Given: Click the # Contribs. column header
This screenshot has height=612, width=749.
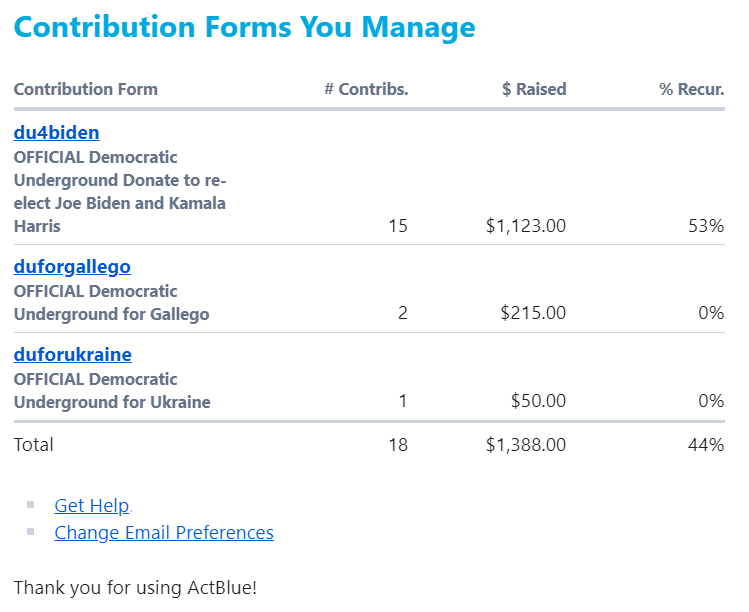Looking at the screenshot, I should pyautogui.click(x=366, y=89).
